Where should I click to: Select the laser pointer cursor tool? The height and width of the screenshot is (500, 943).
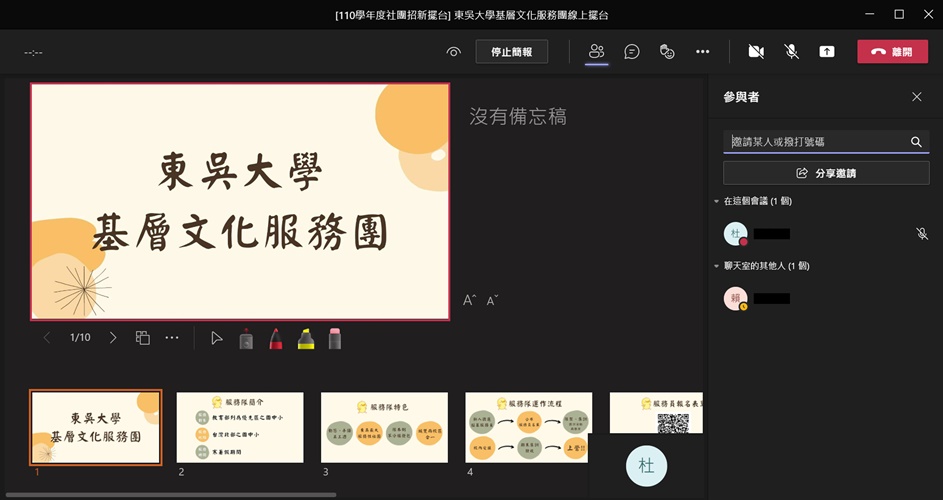pyautogui.click(x=217, y=338)
